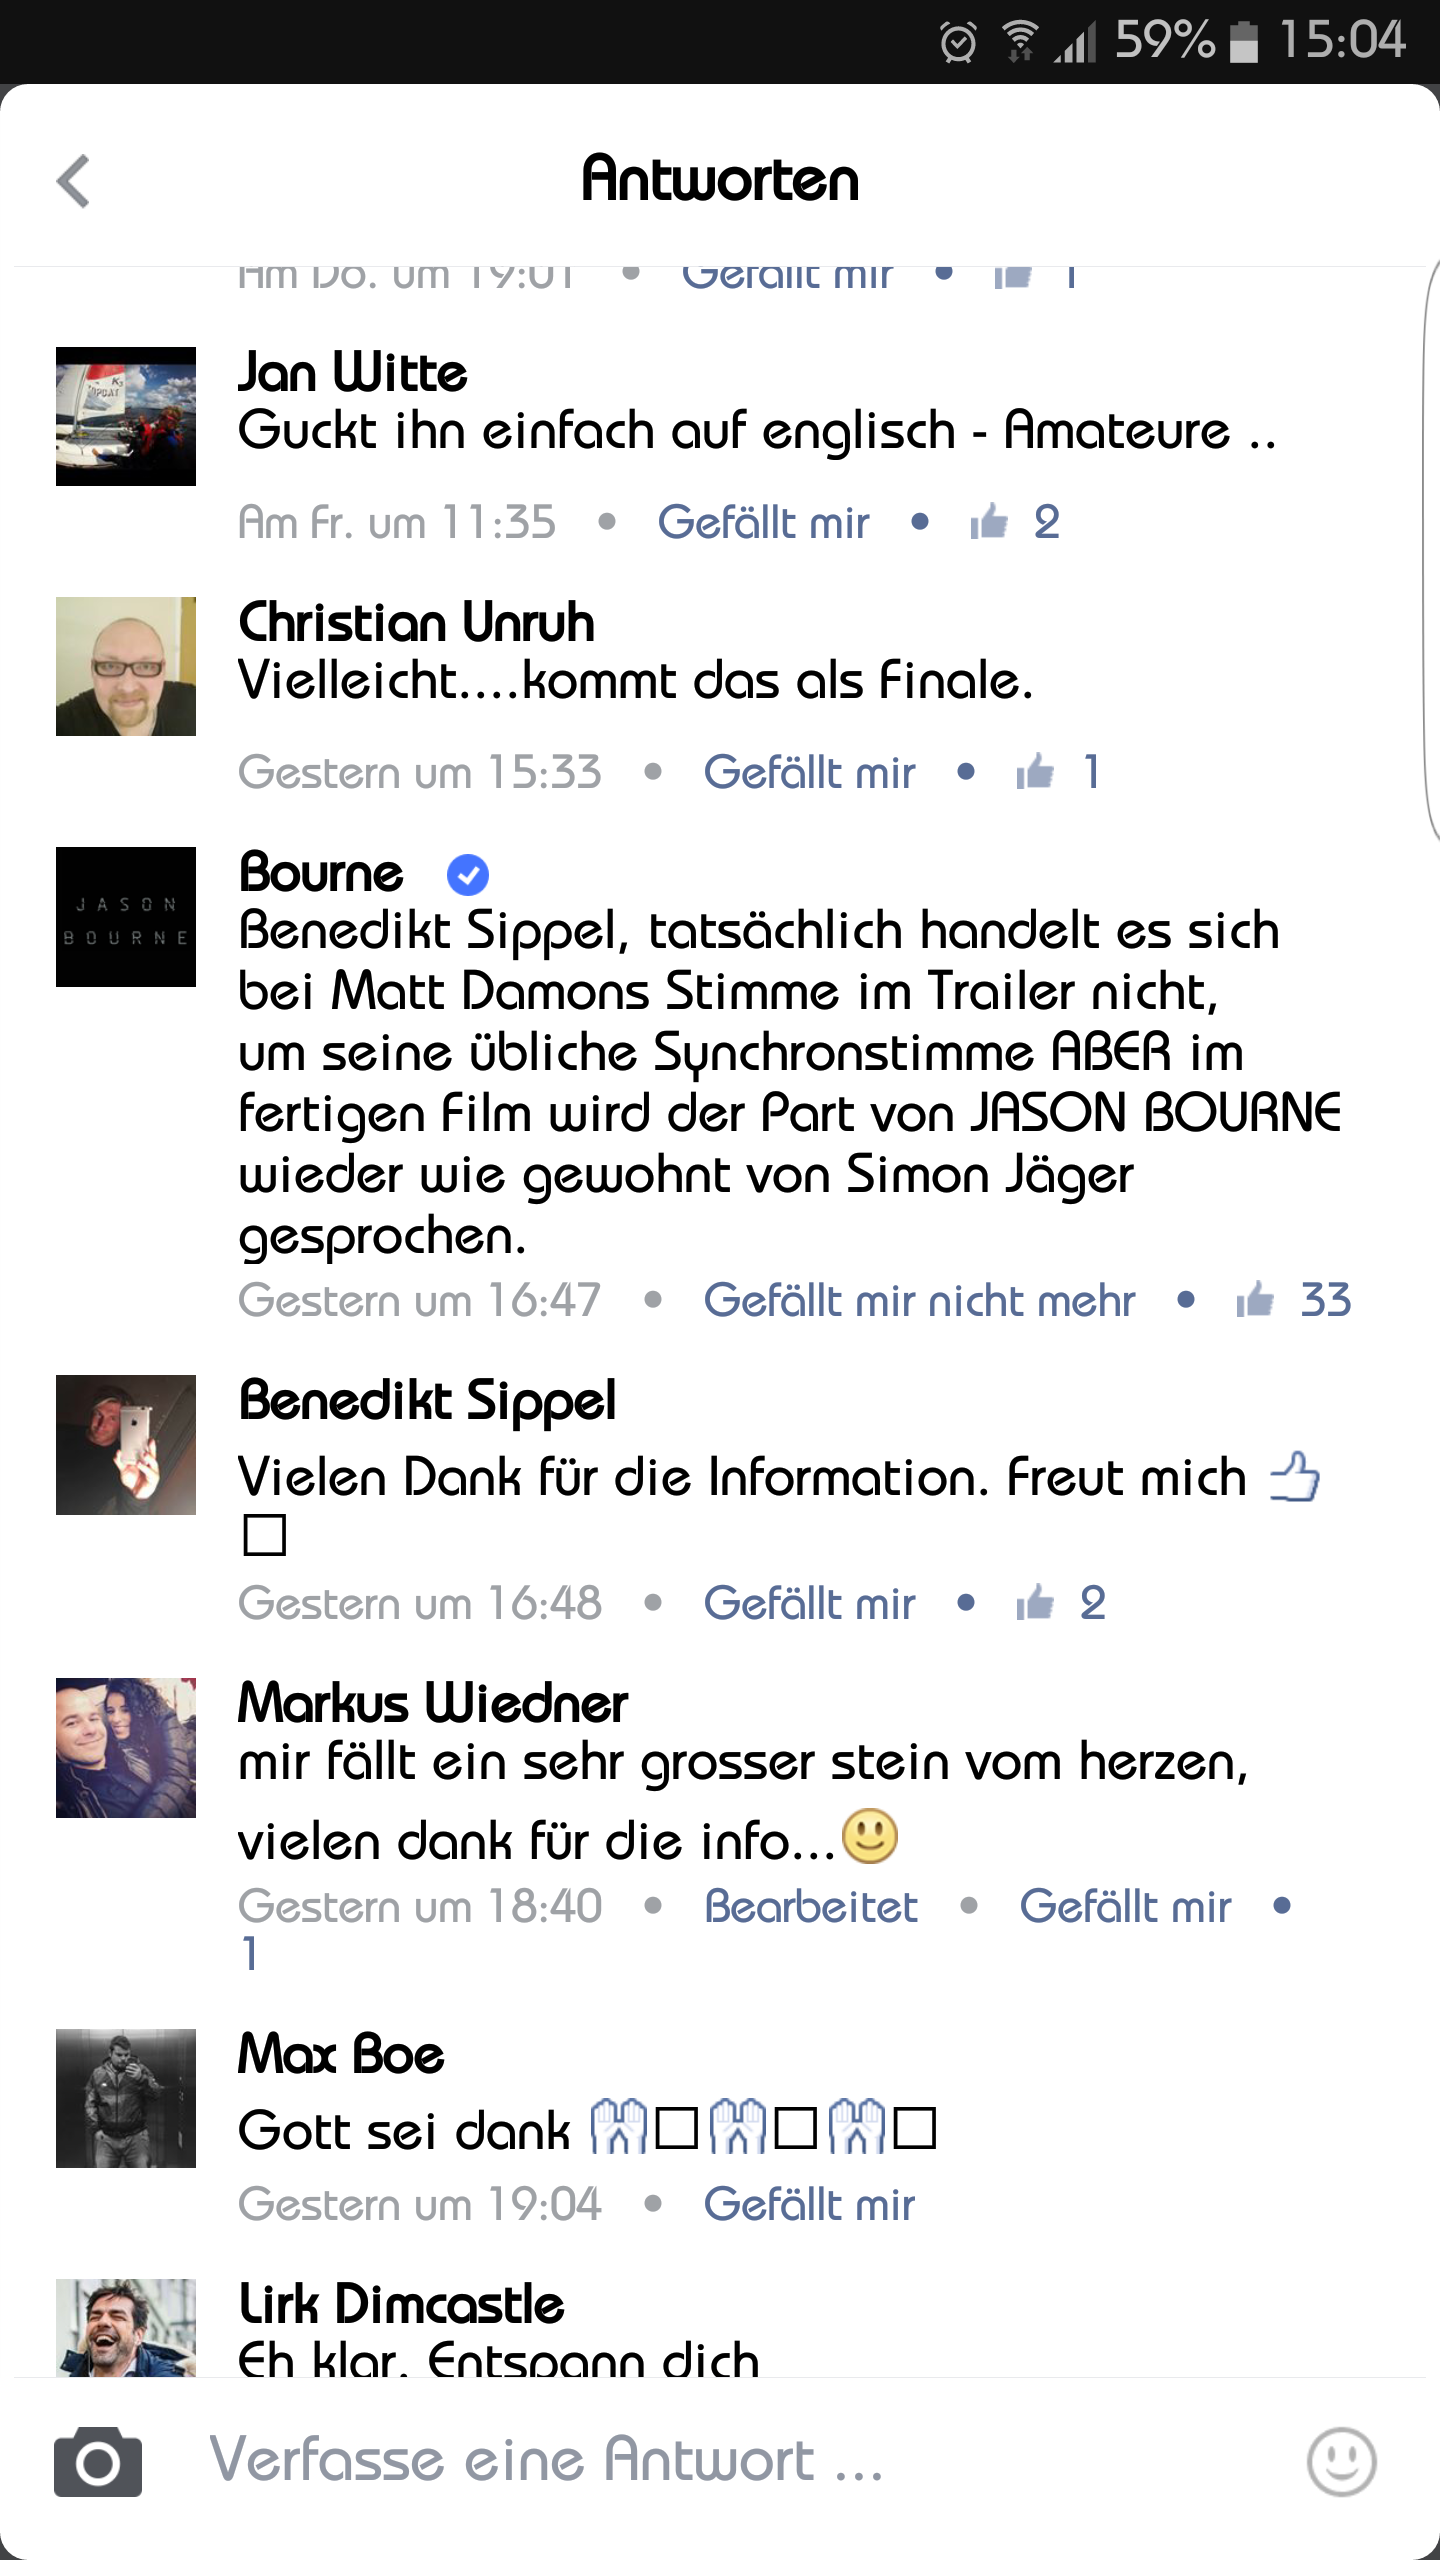This screenshot has height=2560, width=1440.
Task: Tap the thumbs-up count on Benedikt Sippel's comment
Action: (1093, 1603)
